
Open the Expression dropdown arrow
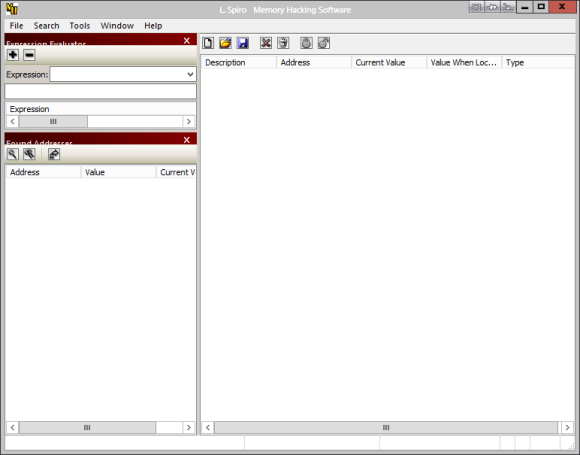pyautogui.click(x=190, y=74)
